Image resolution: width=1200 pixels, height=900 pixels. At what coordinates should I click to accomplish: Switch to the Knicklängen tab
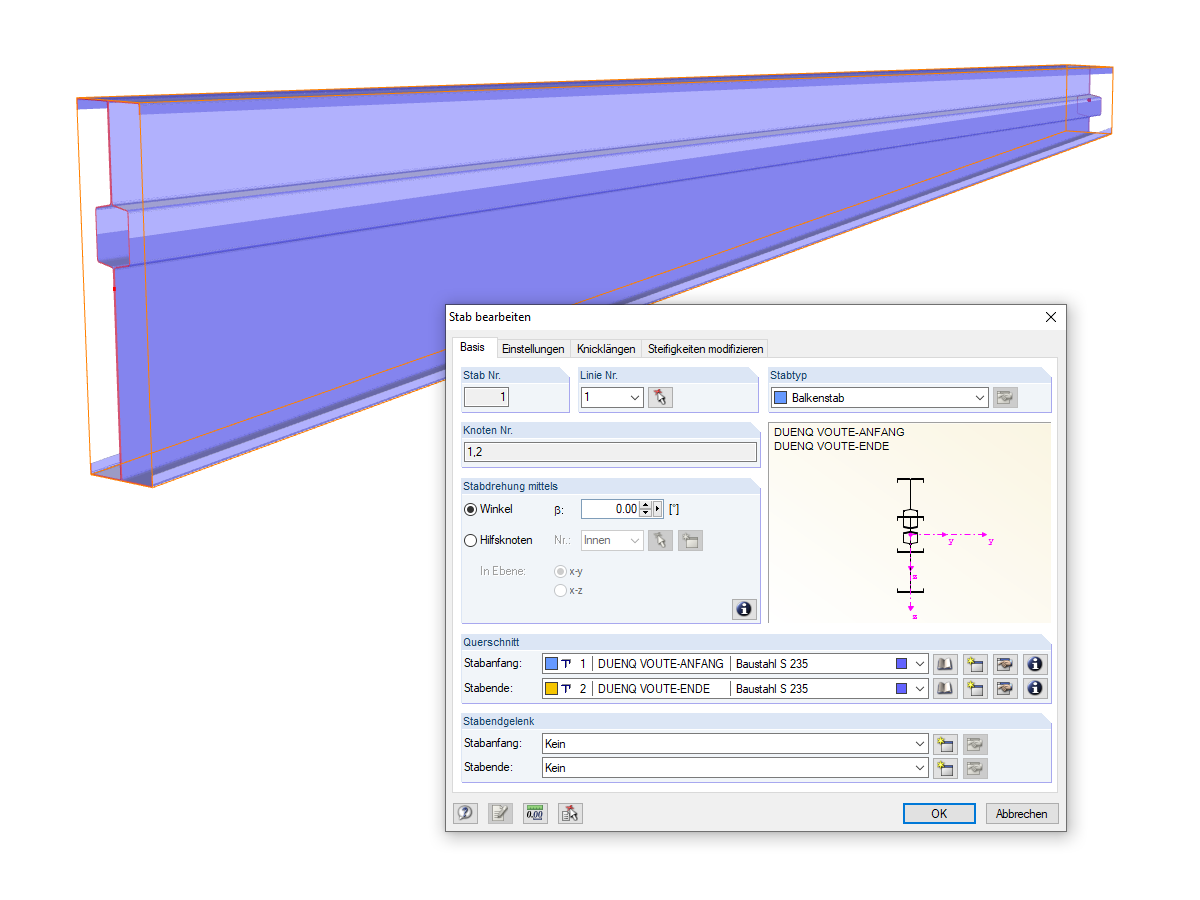pyautogui.click(x=606, y=349)
